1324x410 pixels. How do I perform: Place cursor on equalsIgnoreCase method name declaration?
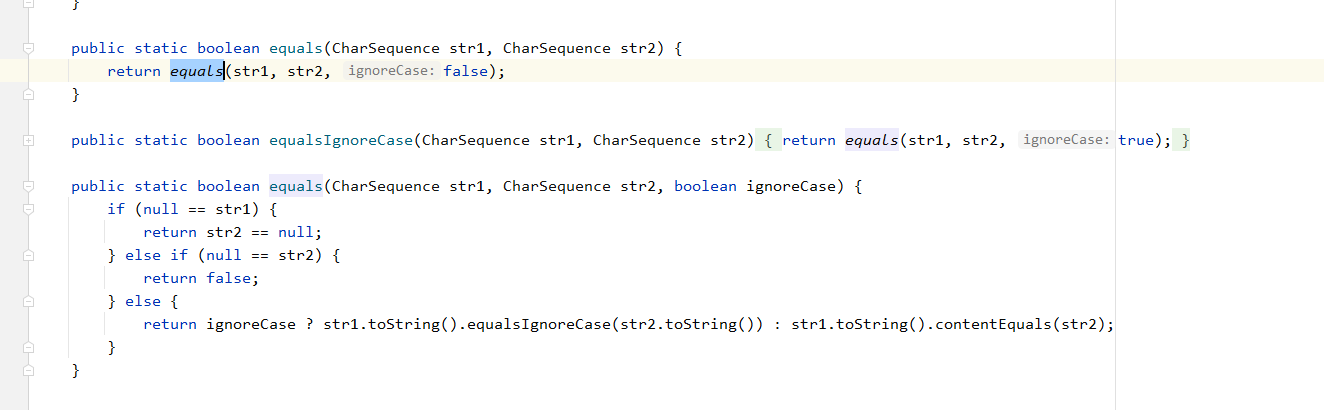click(x=341, y=141)
